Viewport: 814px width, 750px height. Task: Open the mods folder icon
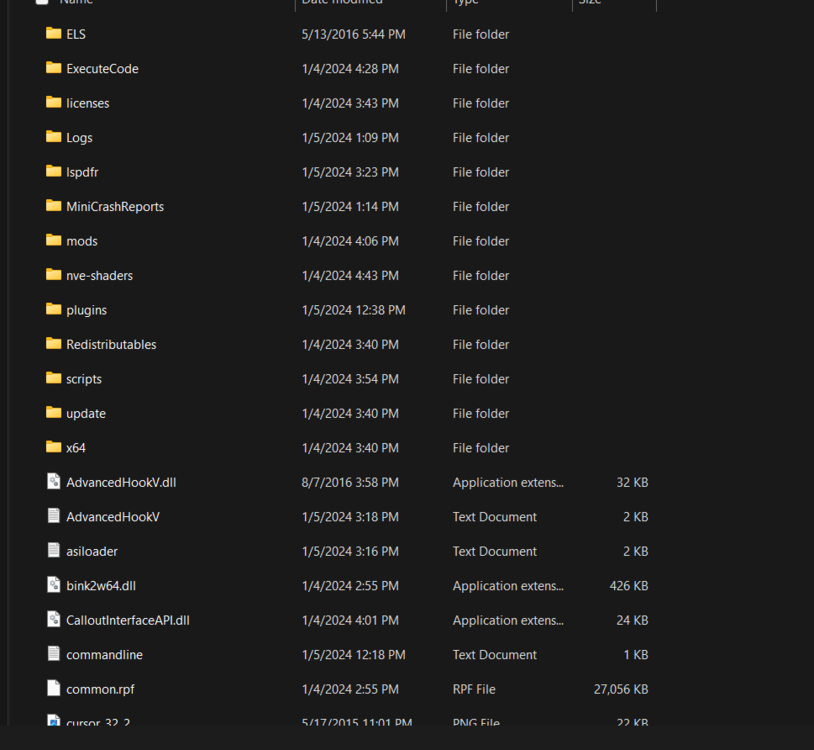pos(53,241)
